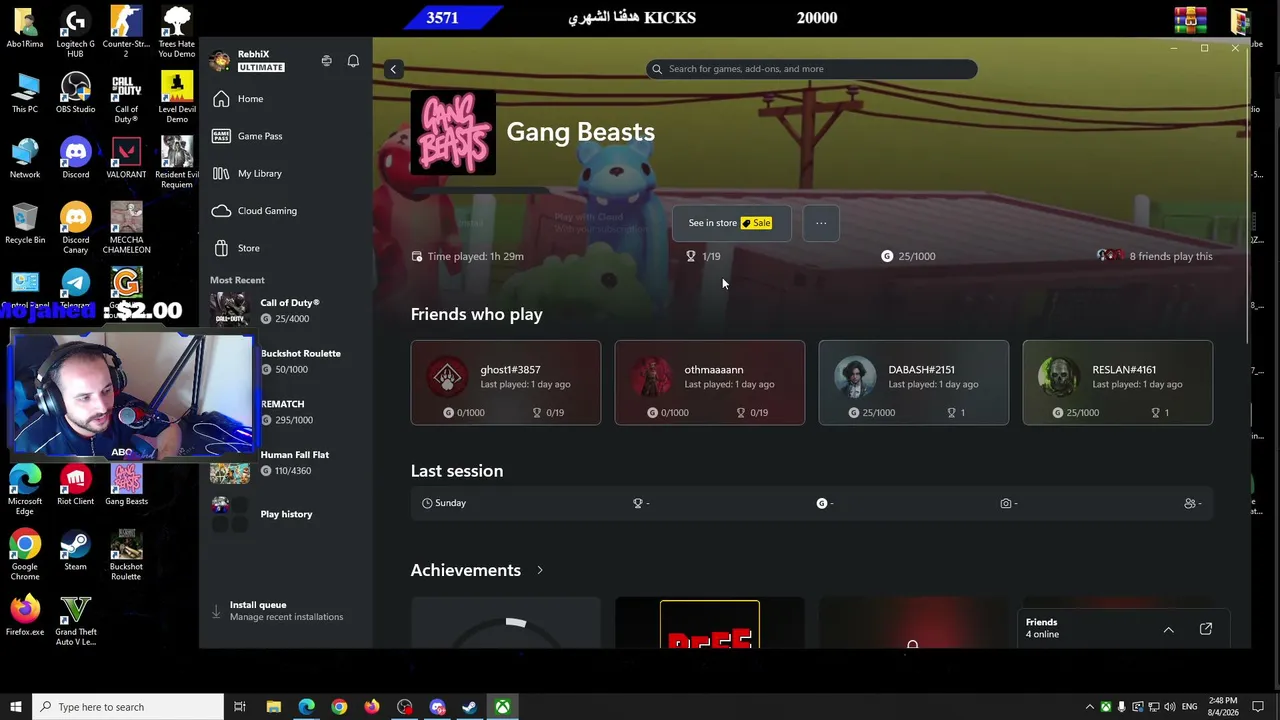Screen dimensions: 1280x720
Task: Click the 1/19 achievements trophy stat
Action: (x=702, y=256)
